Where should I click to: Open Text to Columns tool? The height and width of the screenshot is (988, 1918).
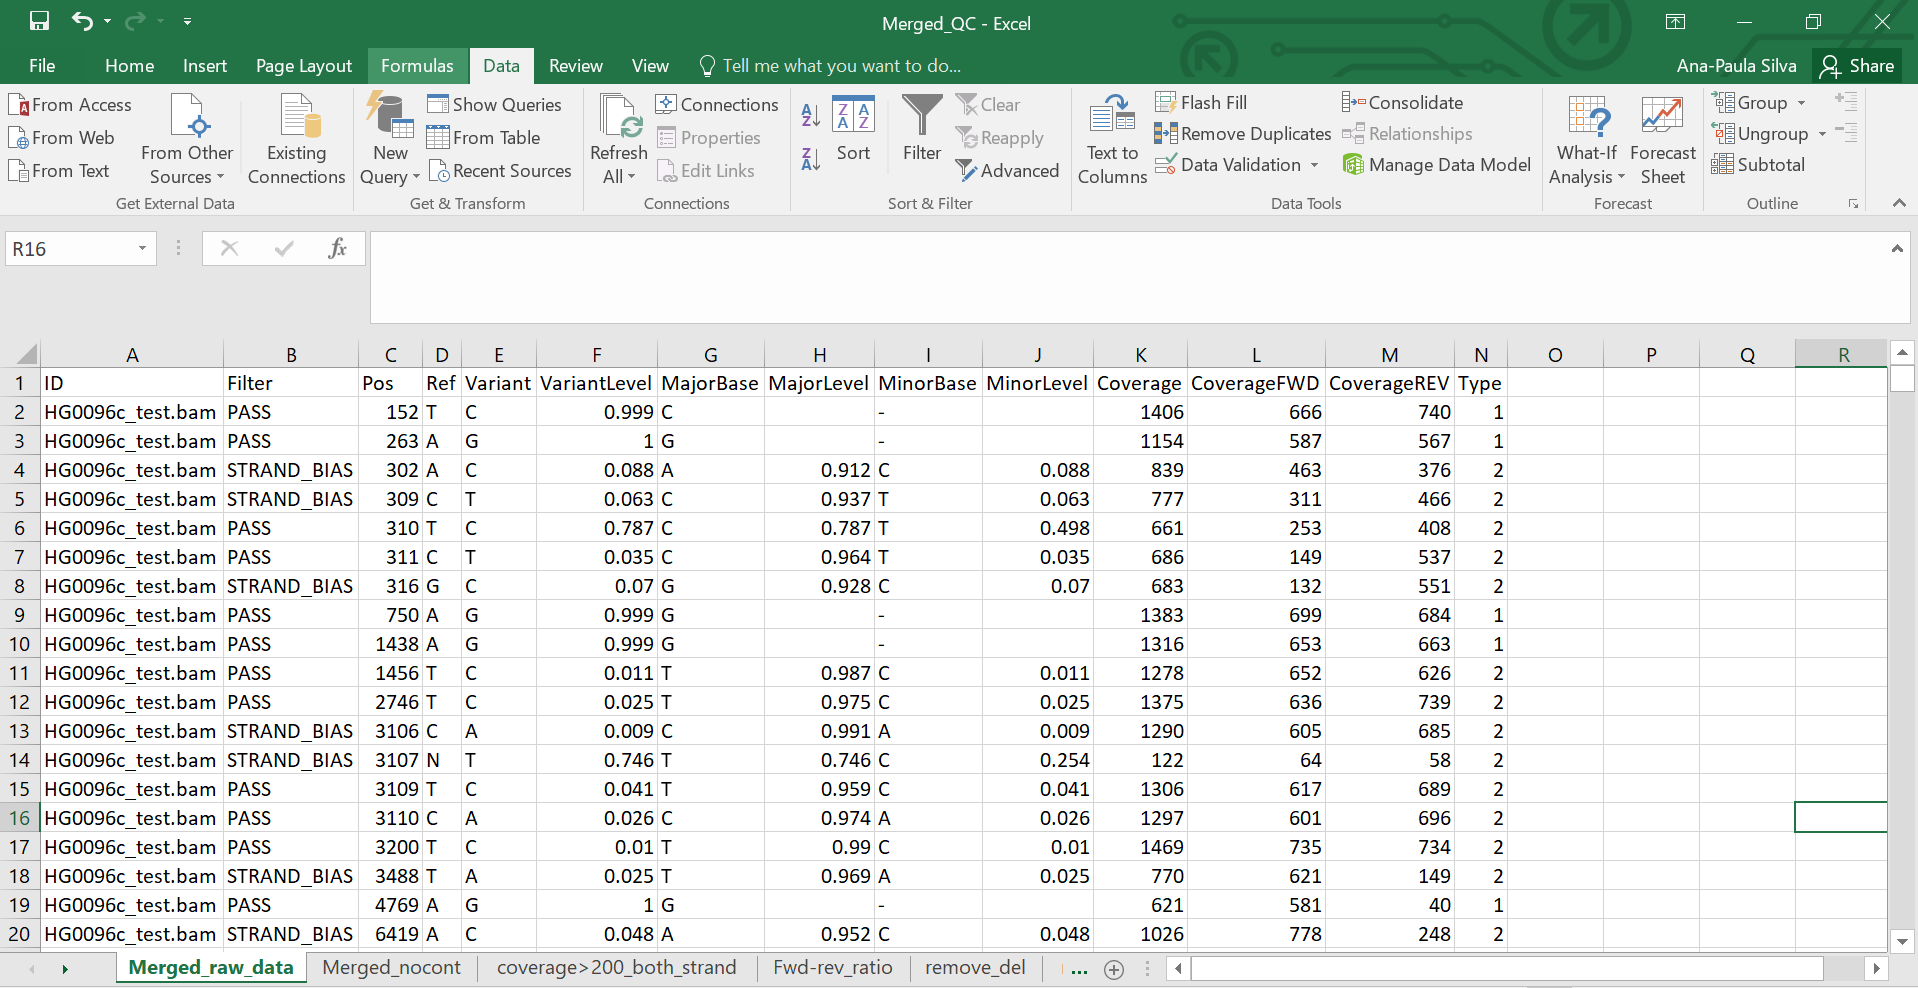click(x=1112, y=140)
